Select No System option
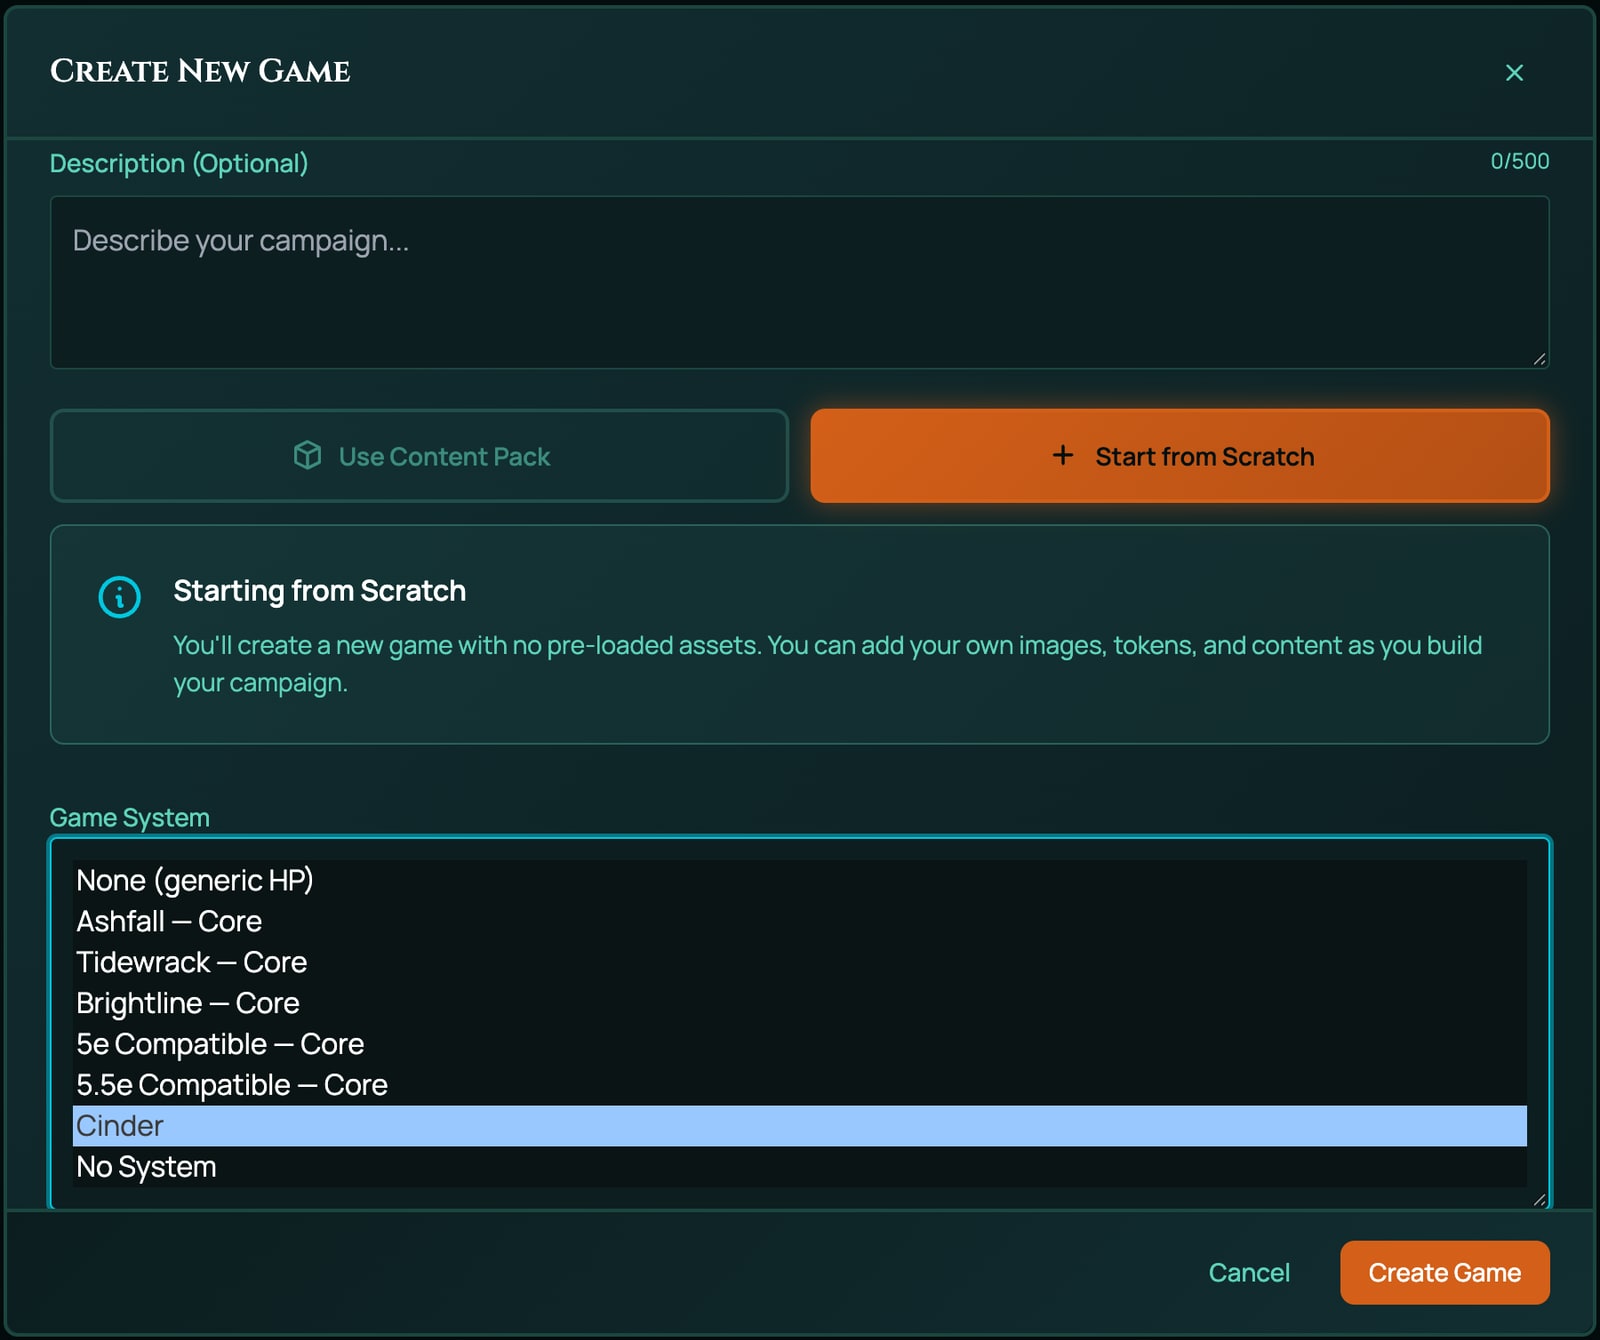The image size is (1600, 1340). (799, 1167)
